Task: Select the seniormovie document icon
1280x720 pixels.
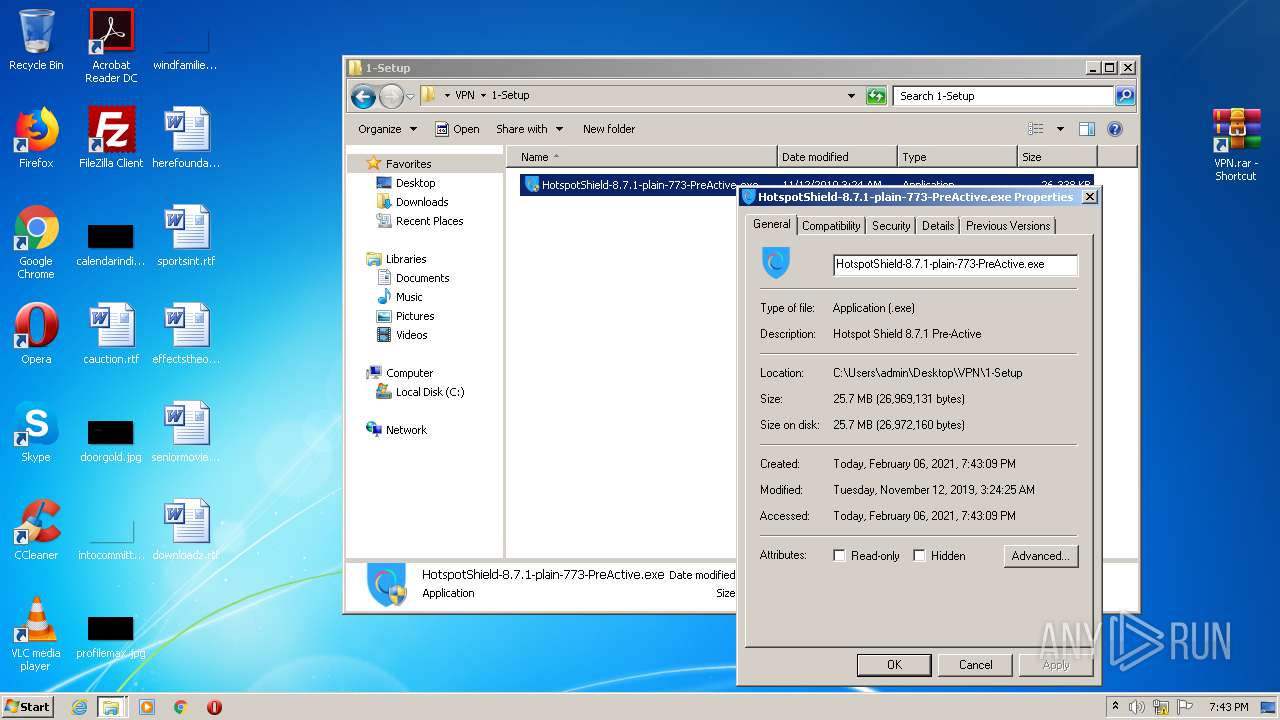Action: point(186,432)
